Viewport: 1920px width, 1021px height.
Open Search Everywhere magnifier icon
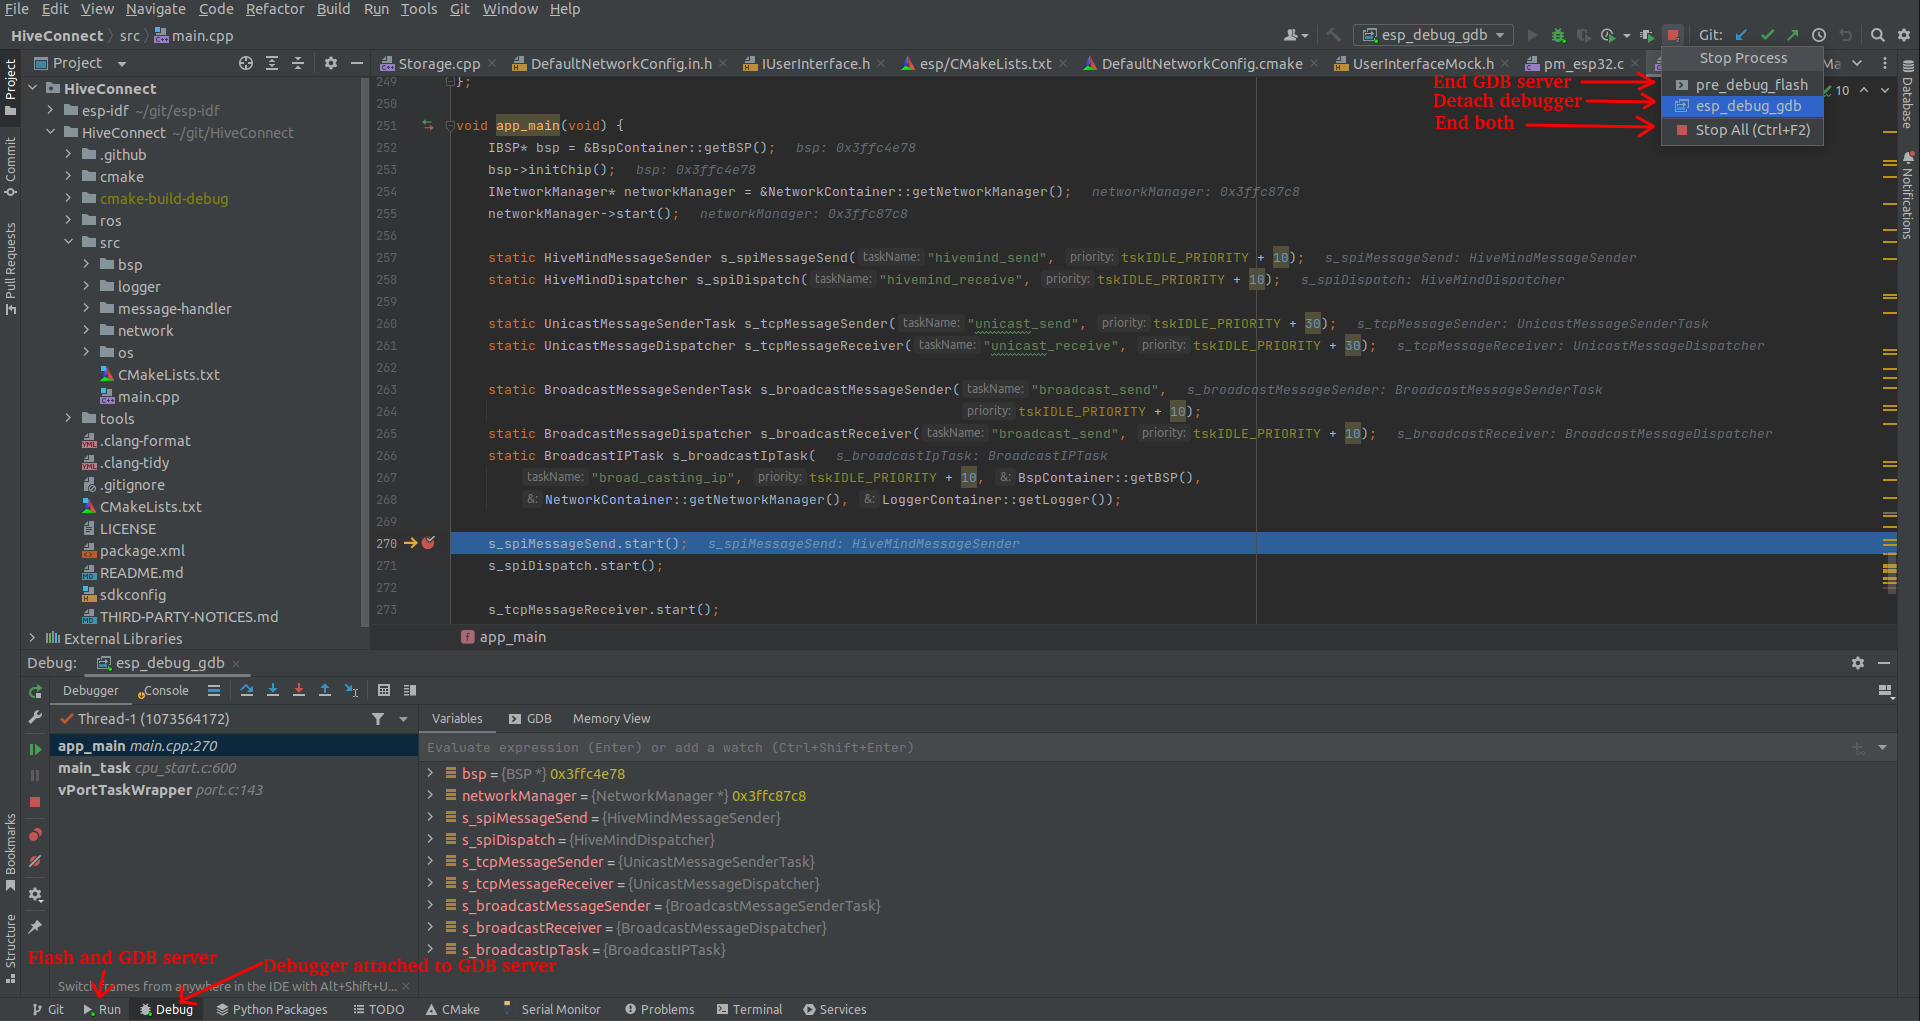[1878, 35]
